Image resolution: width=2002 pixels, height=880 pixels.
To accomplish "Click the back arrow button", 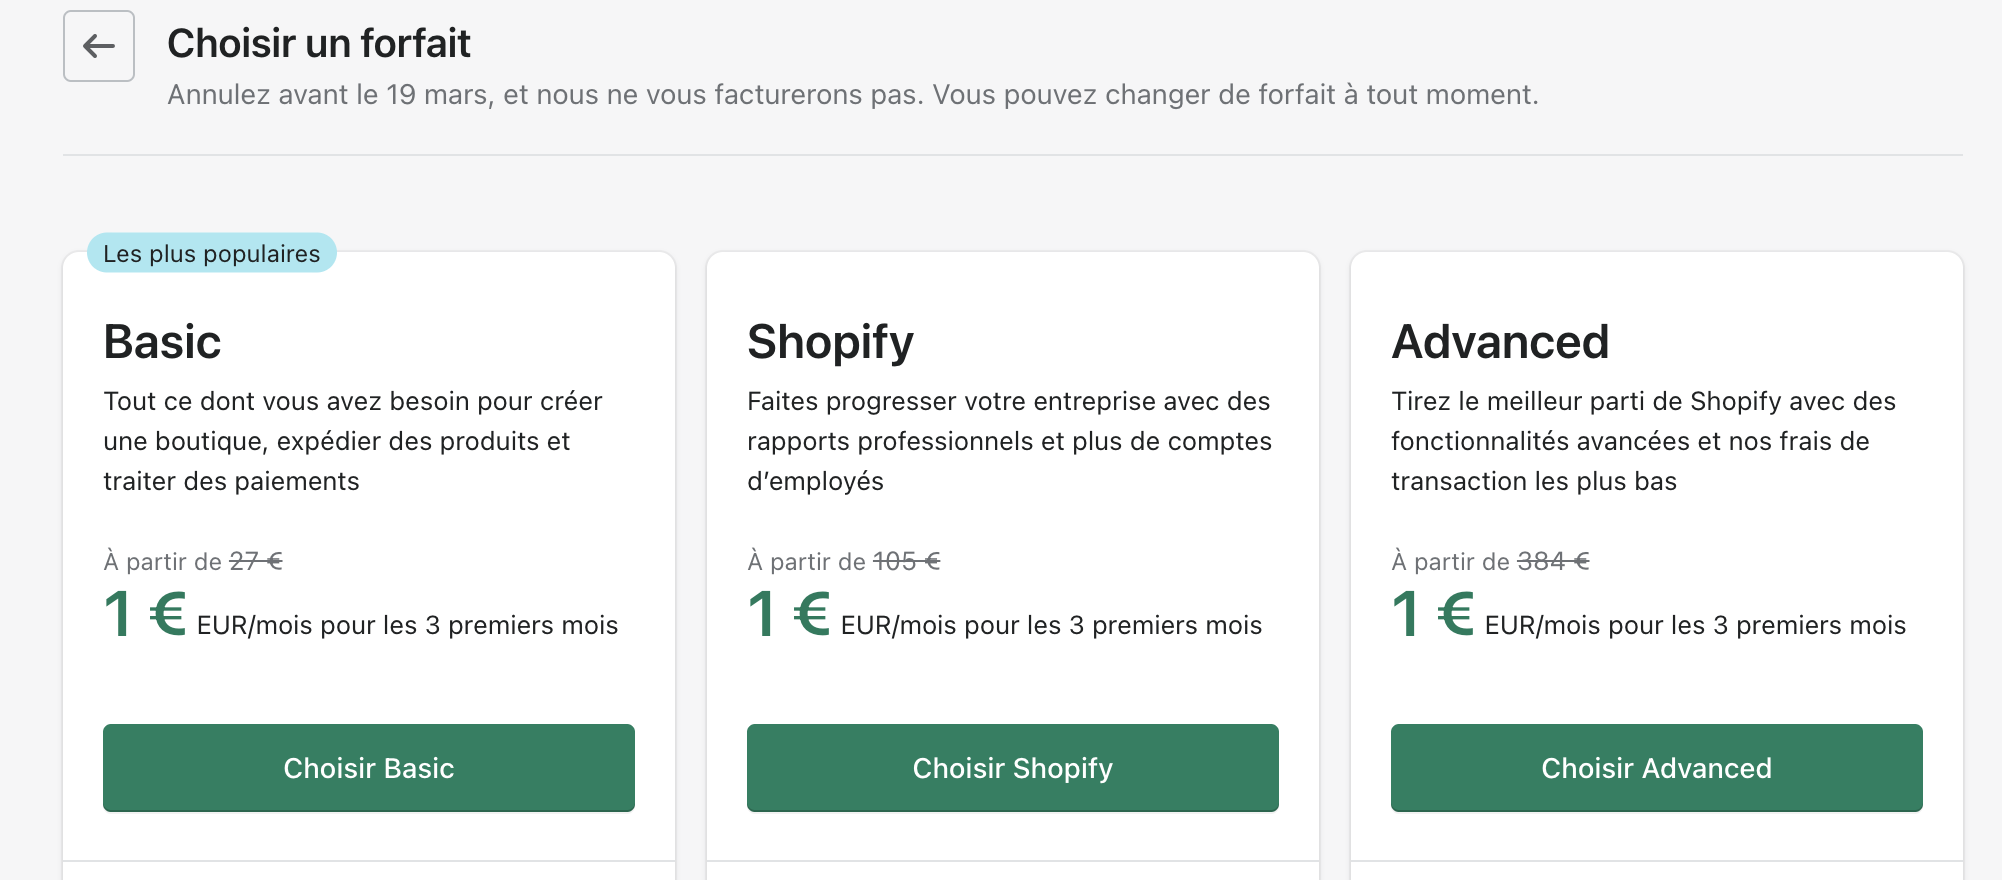I will 99,46.
